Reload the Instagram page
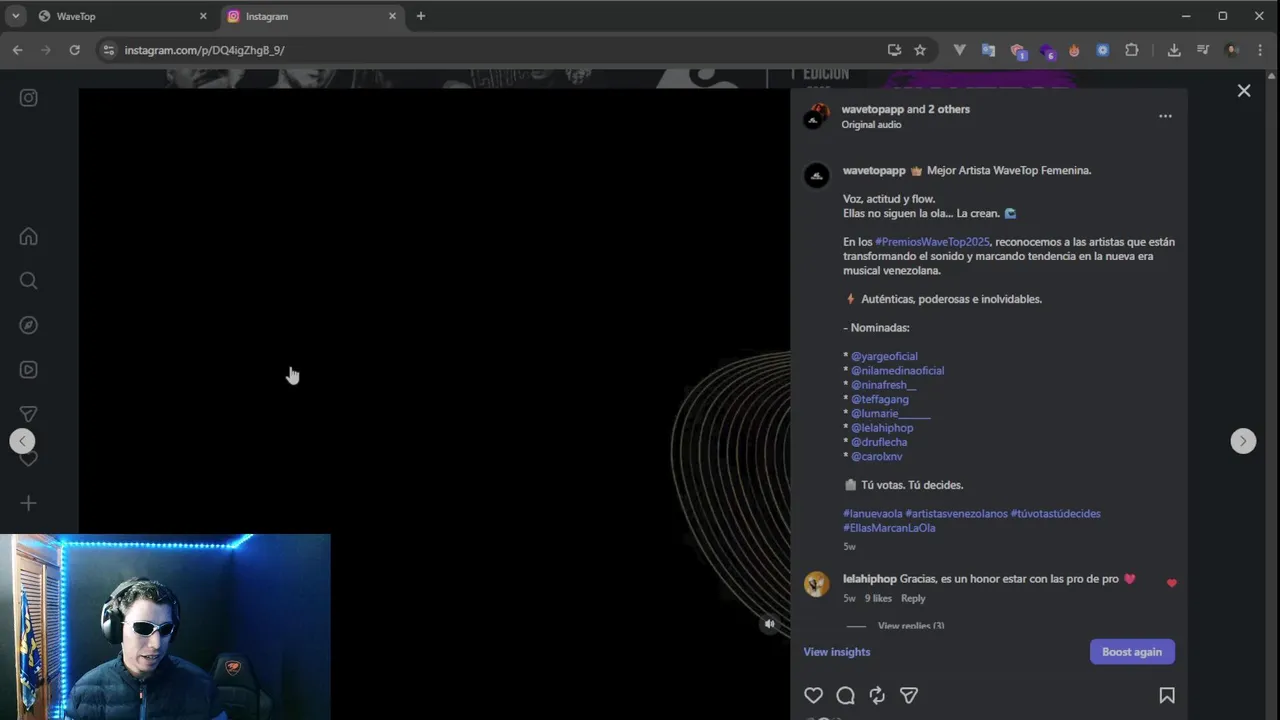Screen dimensions: 1280x720 pyautogui.click(x=74, y=50)
